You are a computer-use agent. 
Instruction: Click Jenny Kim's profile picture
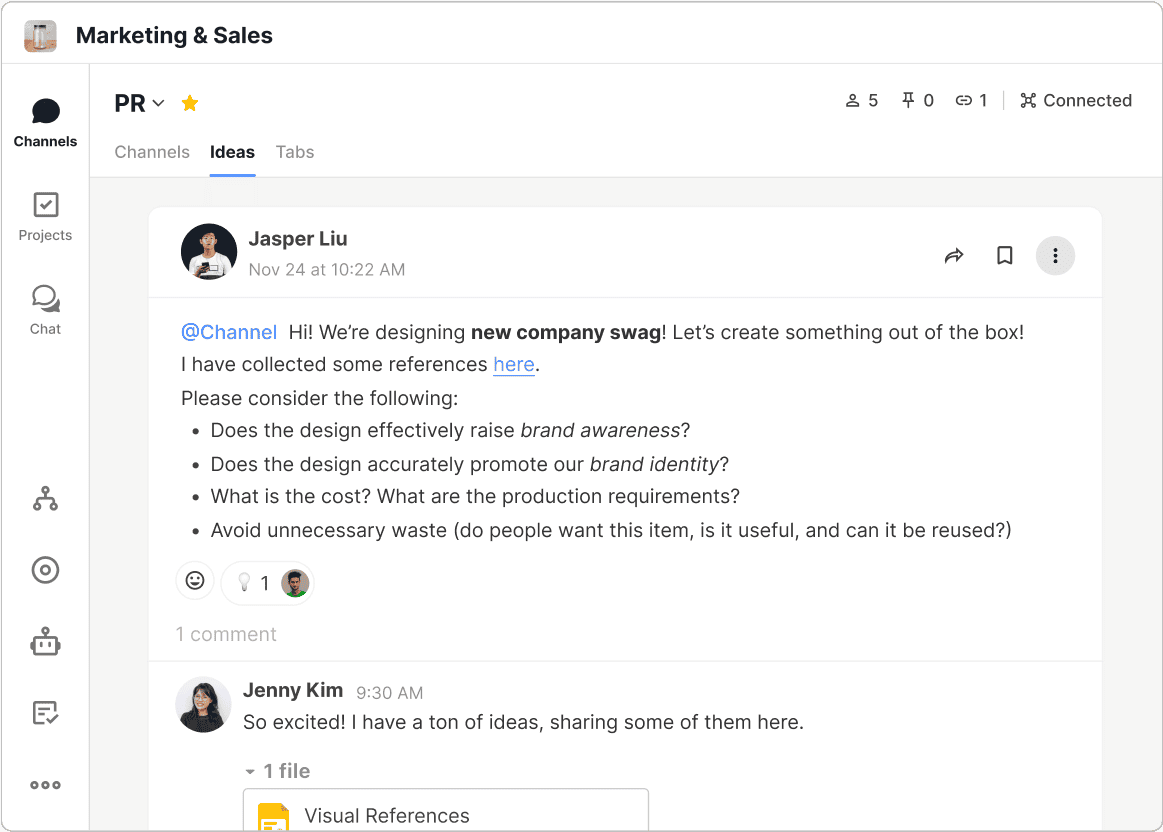pyautogui.click(x=203, y=704)
